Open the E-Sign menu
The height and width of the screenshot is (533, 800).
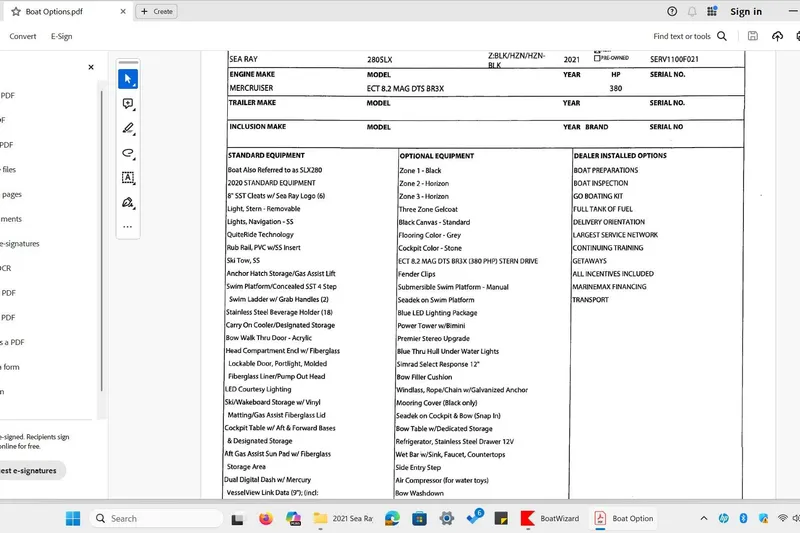pos(62,37)
